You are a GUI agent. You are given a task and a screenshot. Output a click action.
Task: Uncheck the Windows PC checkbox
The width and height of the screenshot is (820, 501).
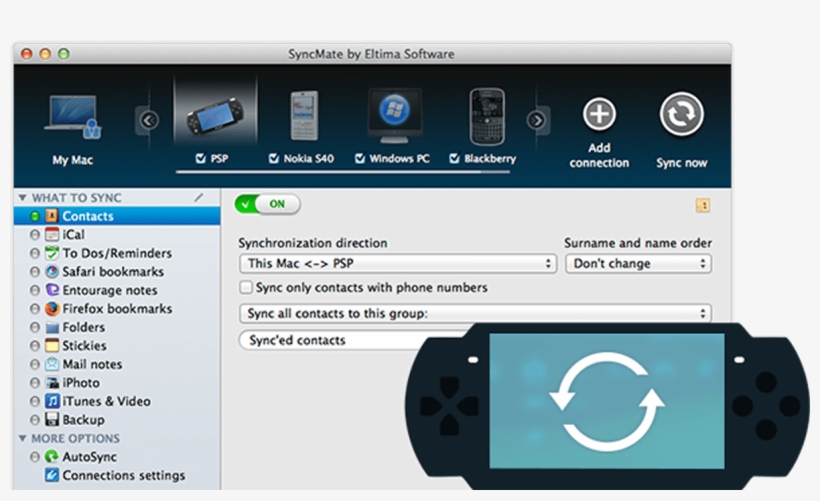tap(360, 158)
